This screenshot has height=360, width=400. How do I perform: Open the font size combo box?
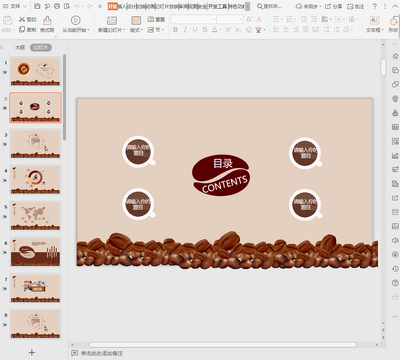pos(230,19)
